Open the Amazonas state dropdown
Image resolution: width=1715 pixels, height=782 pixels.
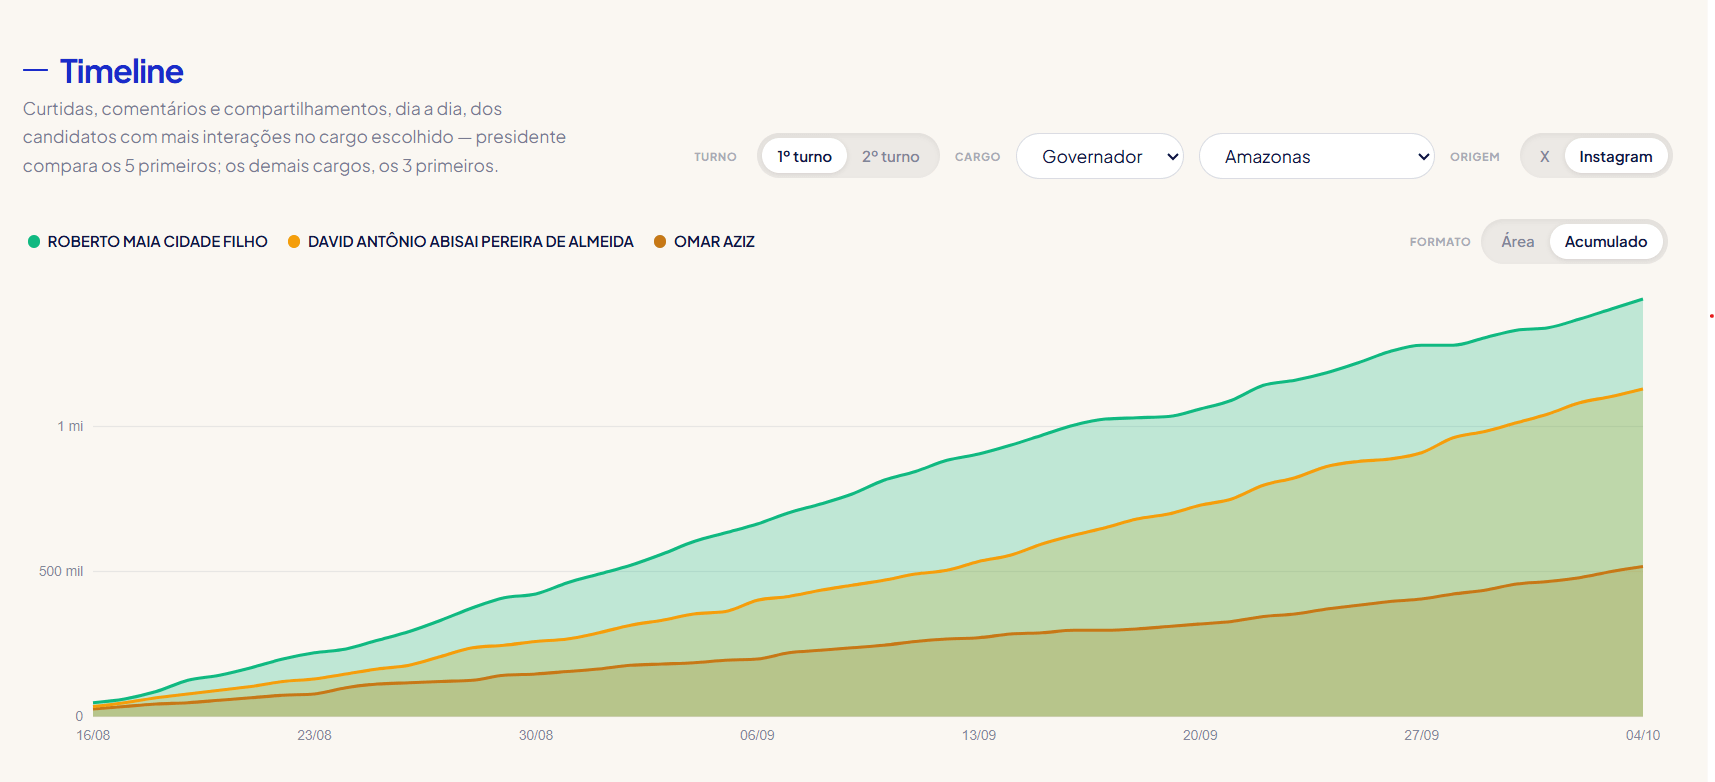pyautogui.click(x=1317, y=156)
